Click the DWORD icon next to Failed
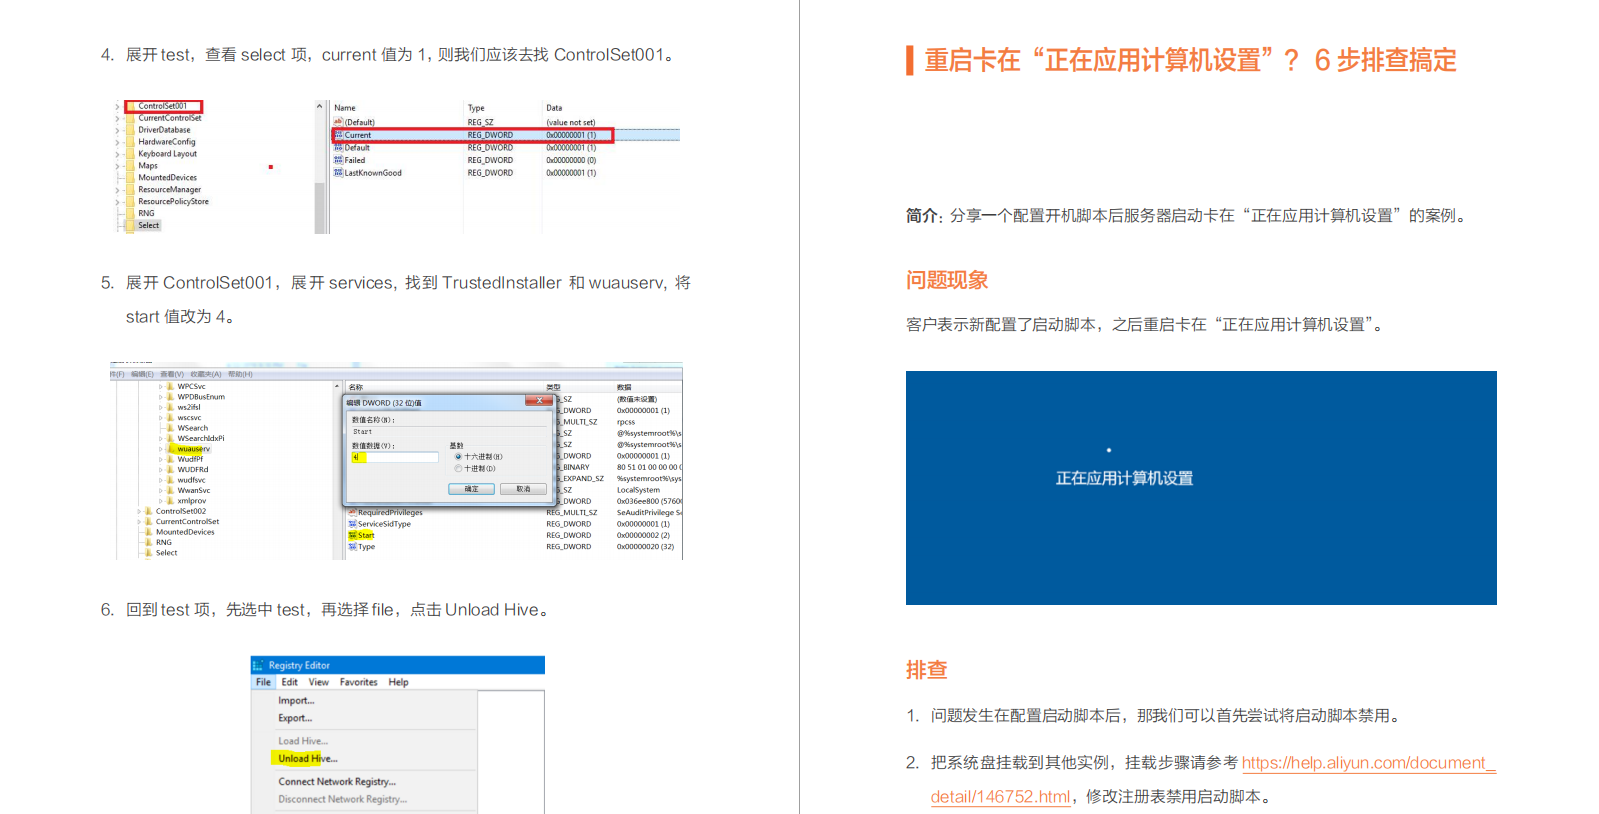 click(339, 160)
